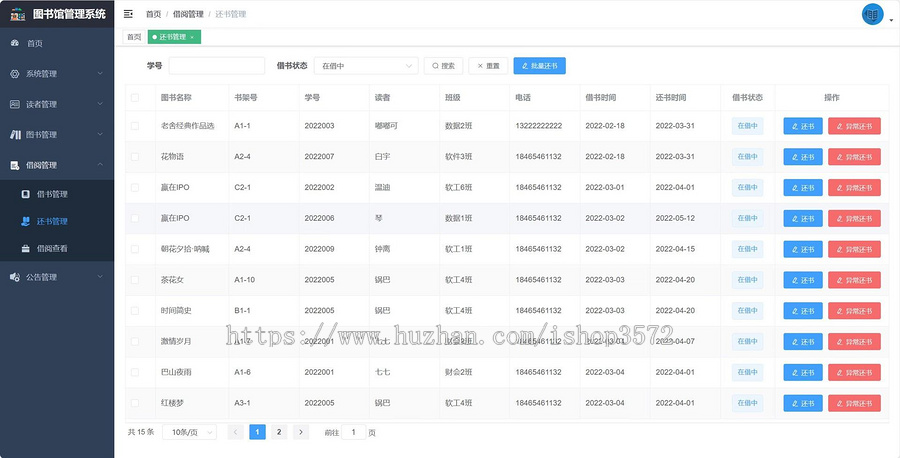Click the 共 15 条 total count text
Image resolution: width=900 pixels, height=458 pixels.
(141, 432)
